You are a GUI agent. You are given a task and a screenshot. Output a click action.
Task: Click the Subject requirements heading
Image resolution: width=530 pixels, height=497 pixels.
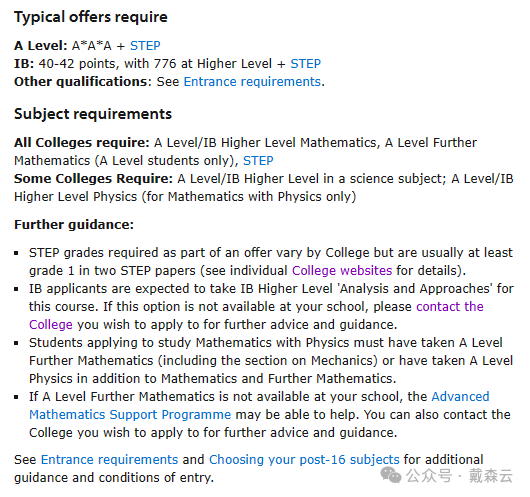point(93,114)
